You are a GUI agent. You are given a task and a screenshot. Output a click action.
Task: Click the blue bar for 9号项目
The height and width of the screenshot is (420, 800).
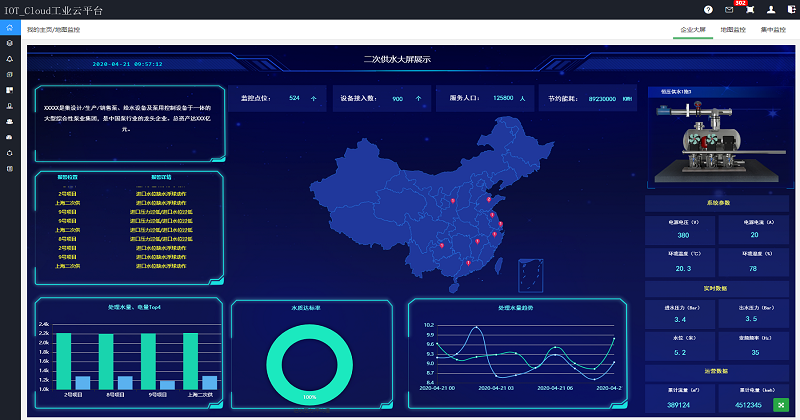(x=167, y=385)
